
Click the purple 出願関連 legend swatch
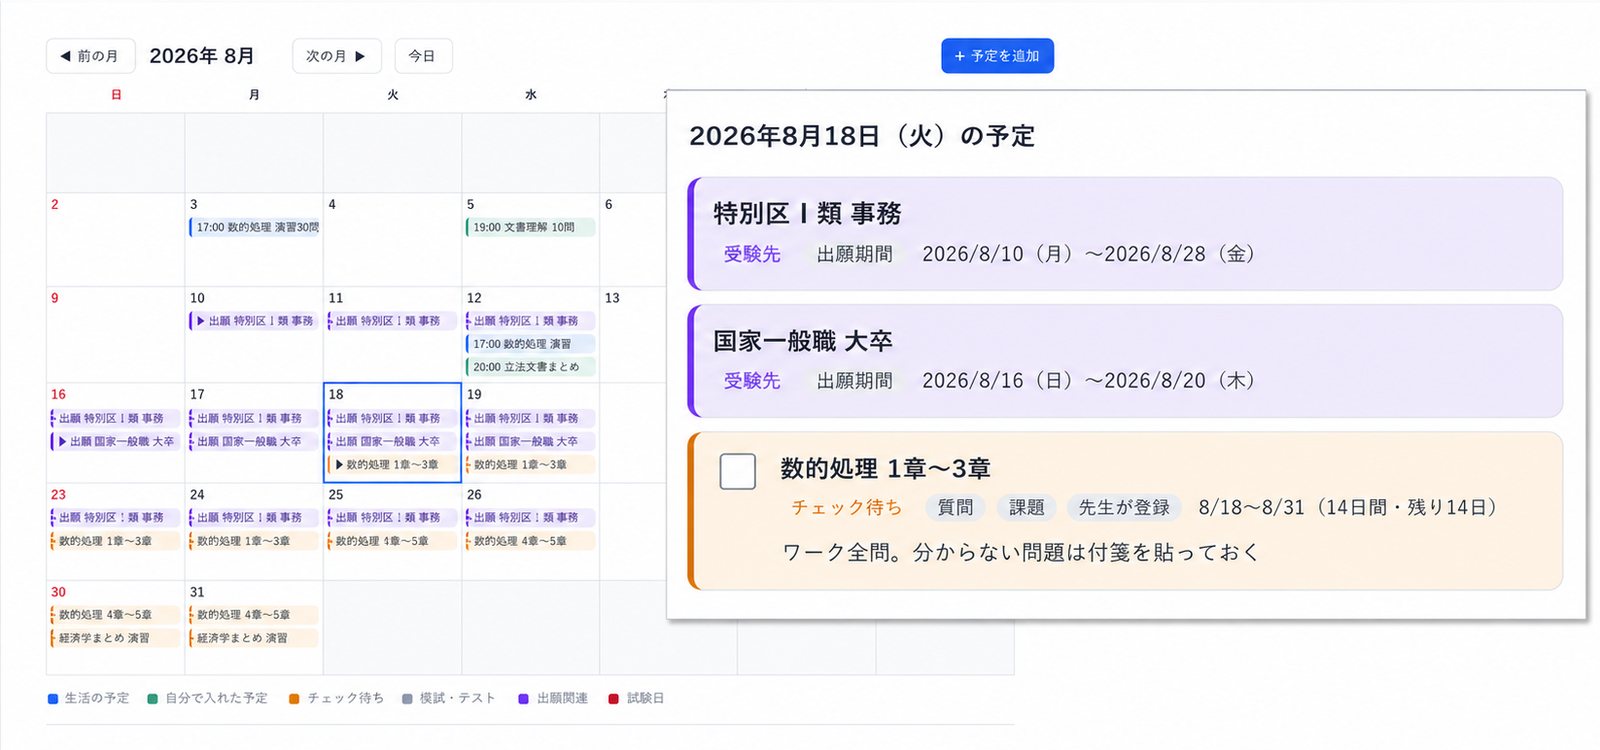[x=523, y=699]
